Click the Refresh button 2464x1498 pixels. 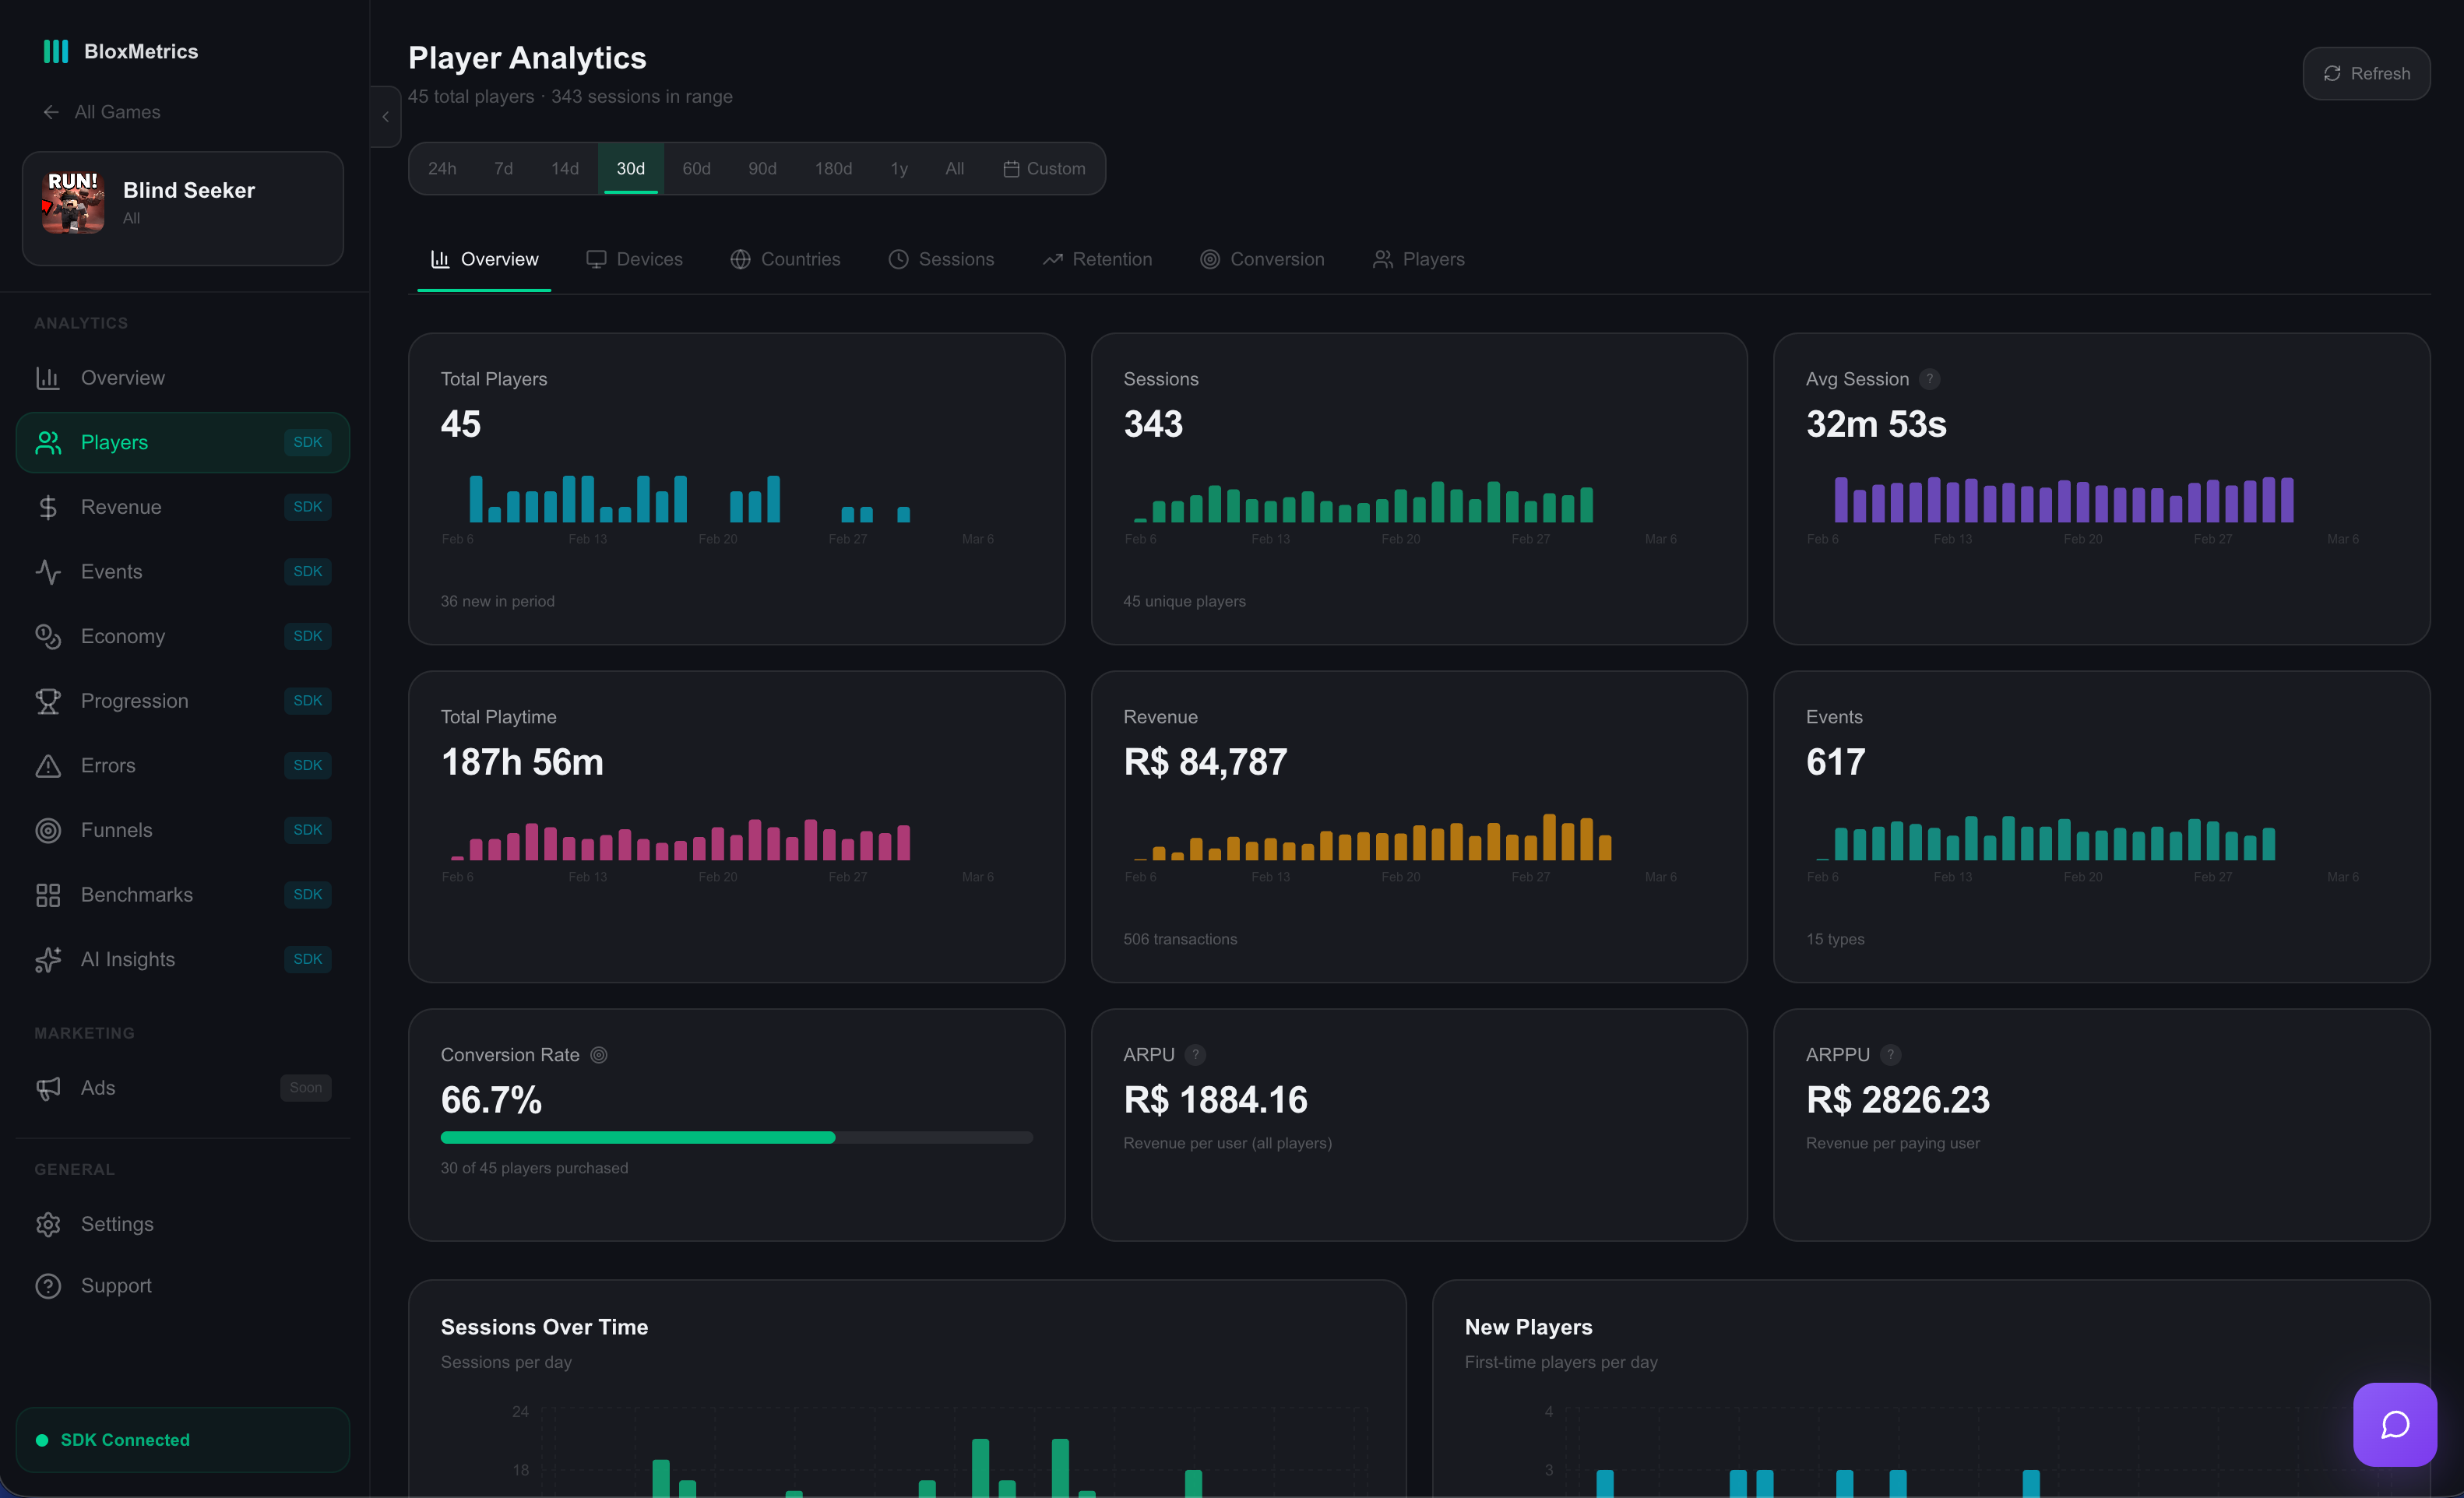click(x=2366, y=73)
